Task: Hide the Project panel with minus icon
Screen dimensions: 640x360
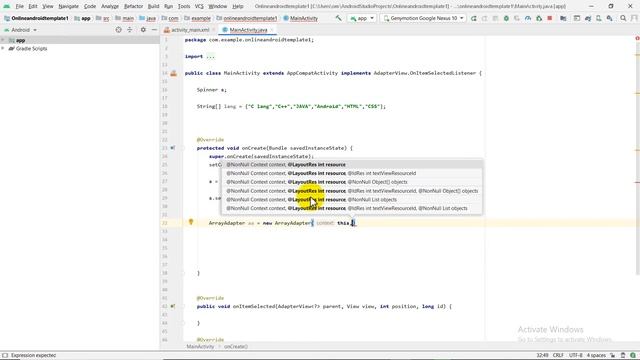Action: pyautogui.click(x=154, y=30)
